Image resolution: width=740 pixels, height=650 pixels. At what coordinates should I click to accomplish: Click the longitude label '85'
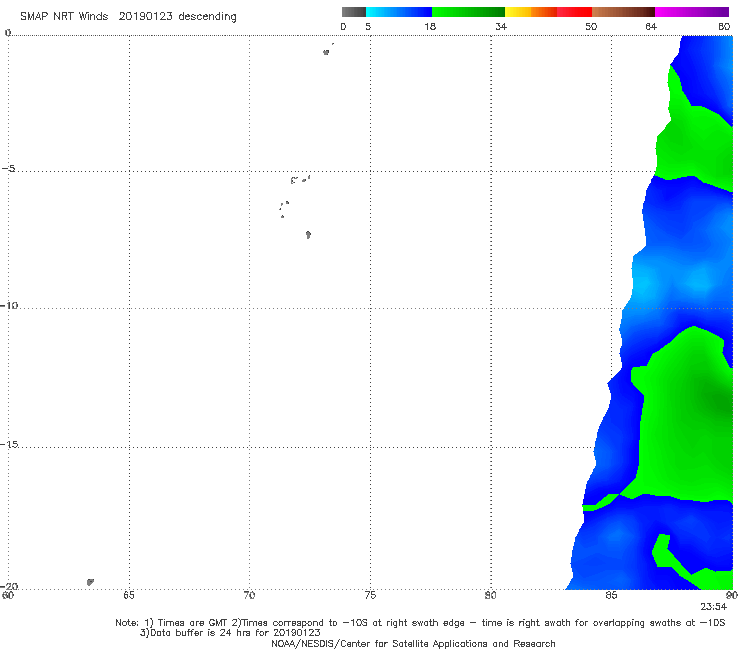click(611, 595)
